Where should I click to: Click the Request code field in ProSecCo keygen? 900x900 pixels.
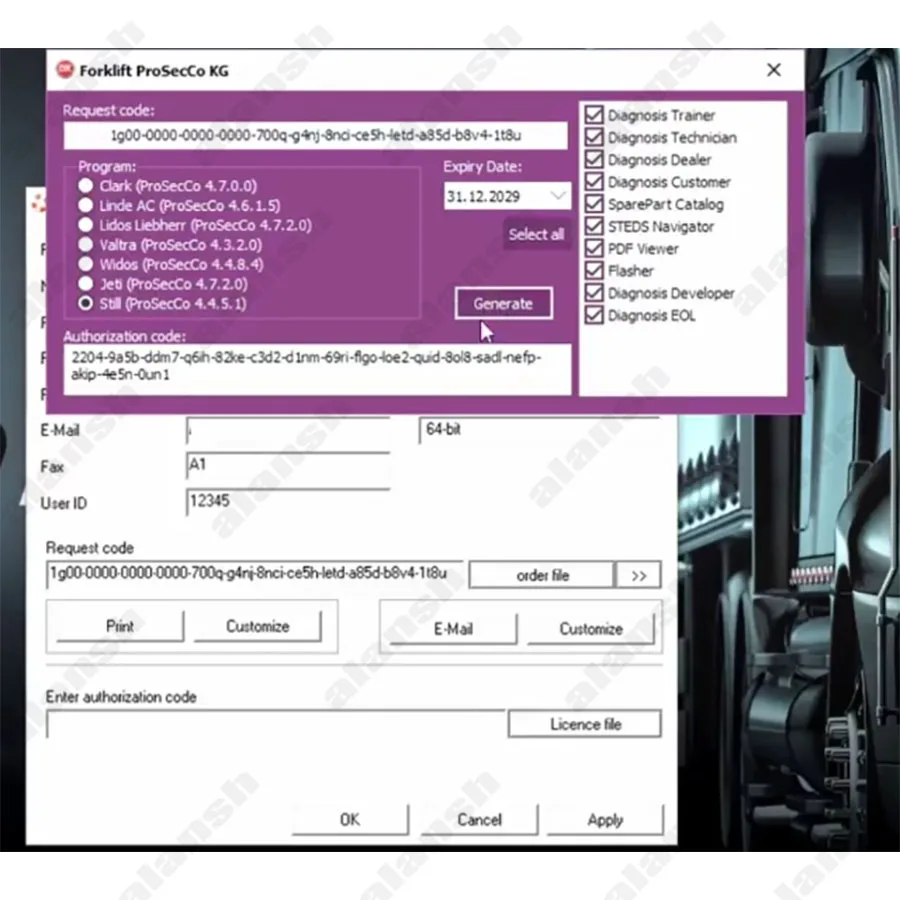(x=316, y=135)
